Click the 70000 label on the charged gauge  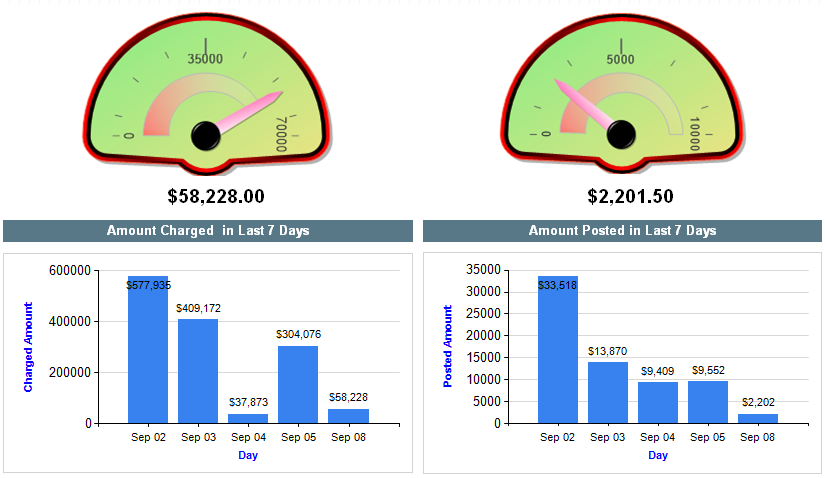[x=281, y=134]
